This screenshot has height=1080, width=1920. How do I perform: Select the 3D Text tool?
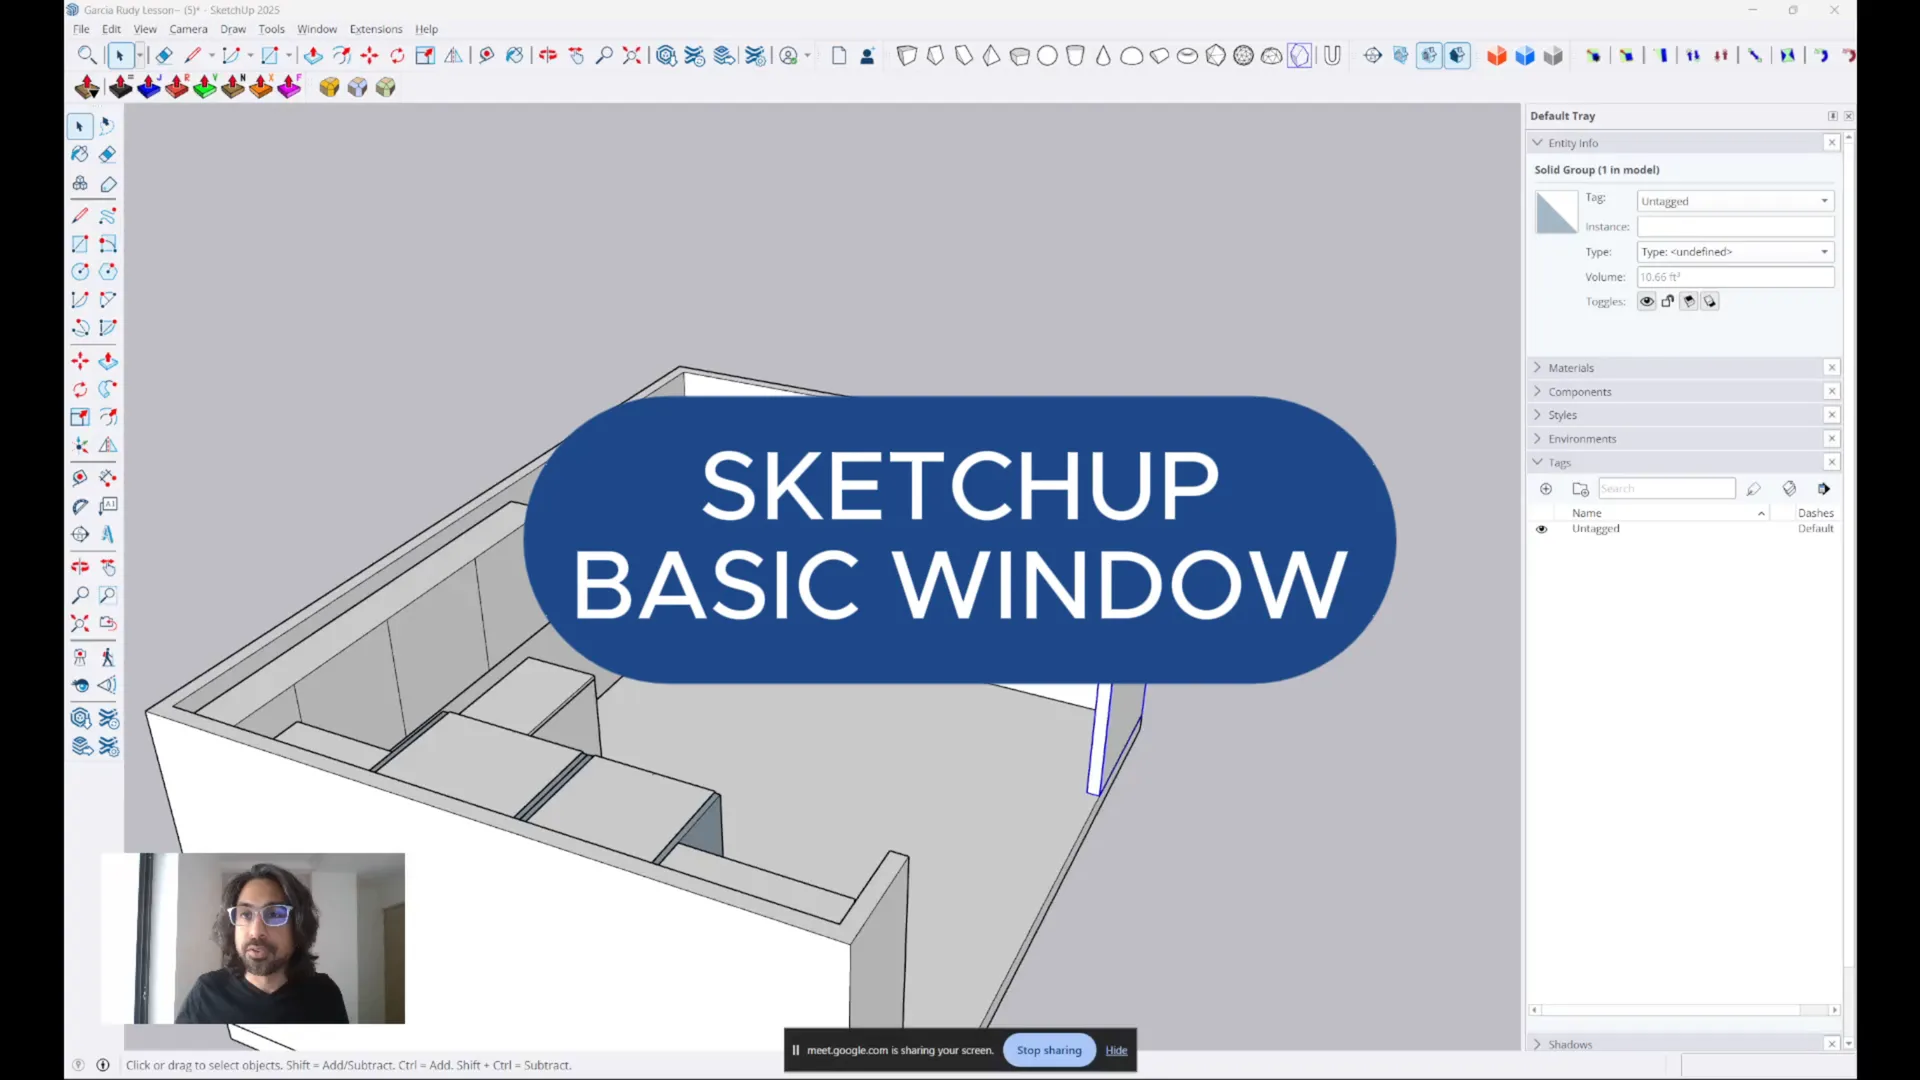[x=108, y=534]
